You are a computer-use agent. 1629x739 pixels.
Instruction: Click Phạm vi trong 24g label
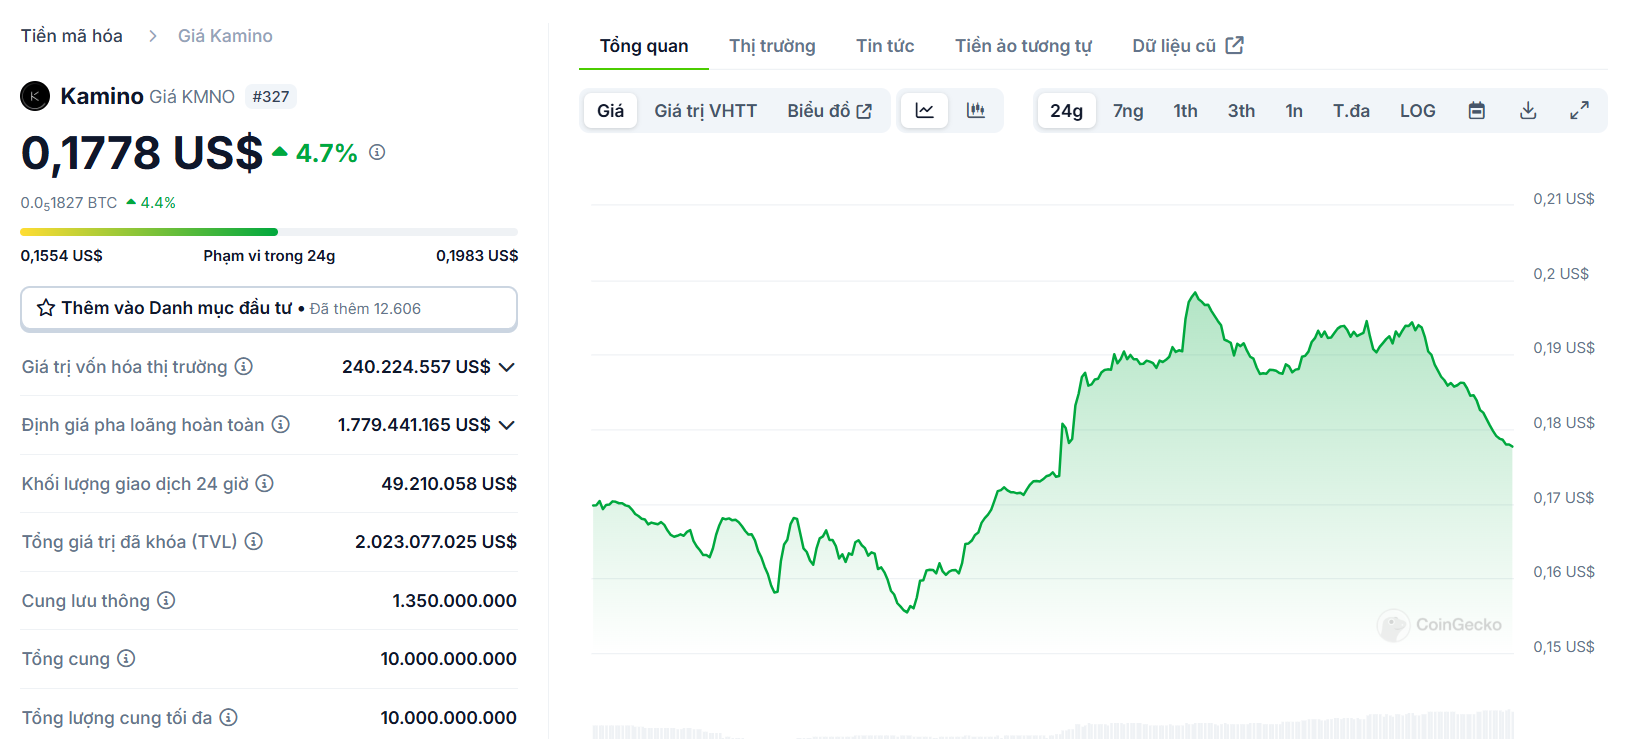(269, 256)
